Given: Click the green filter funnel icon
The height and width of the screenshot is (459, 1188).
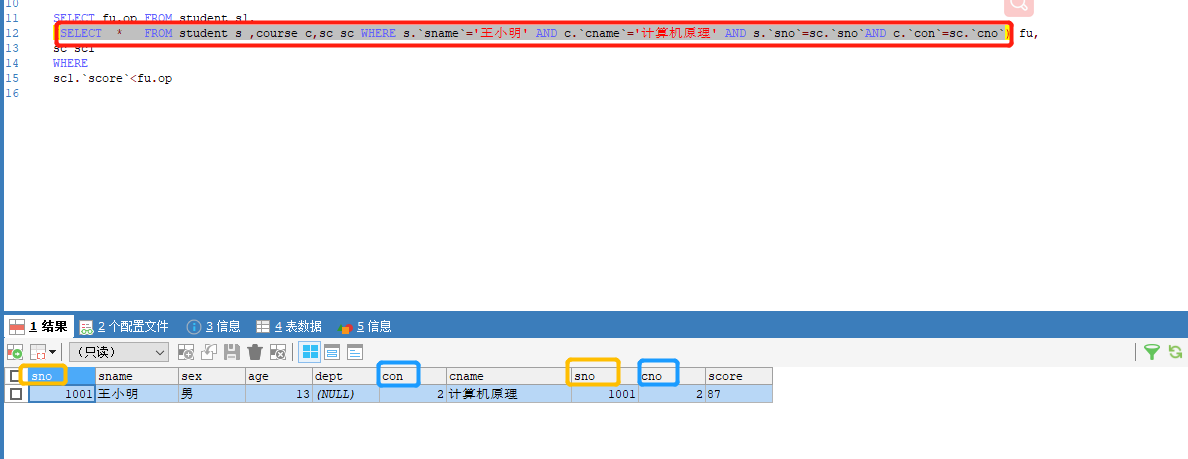Looking at the screenshot, I should [x=1152, y=352].
